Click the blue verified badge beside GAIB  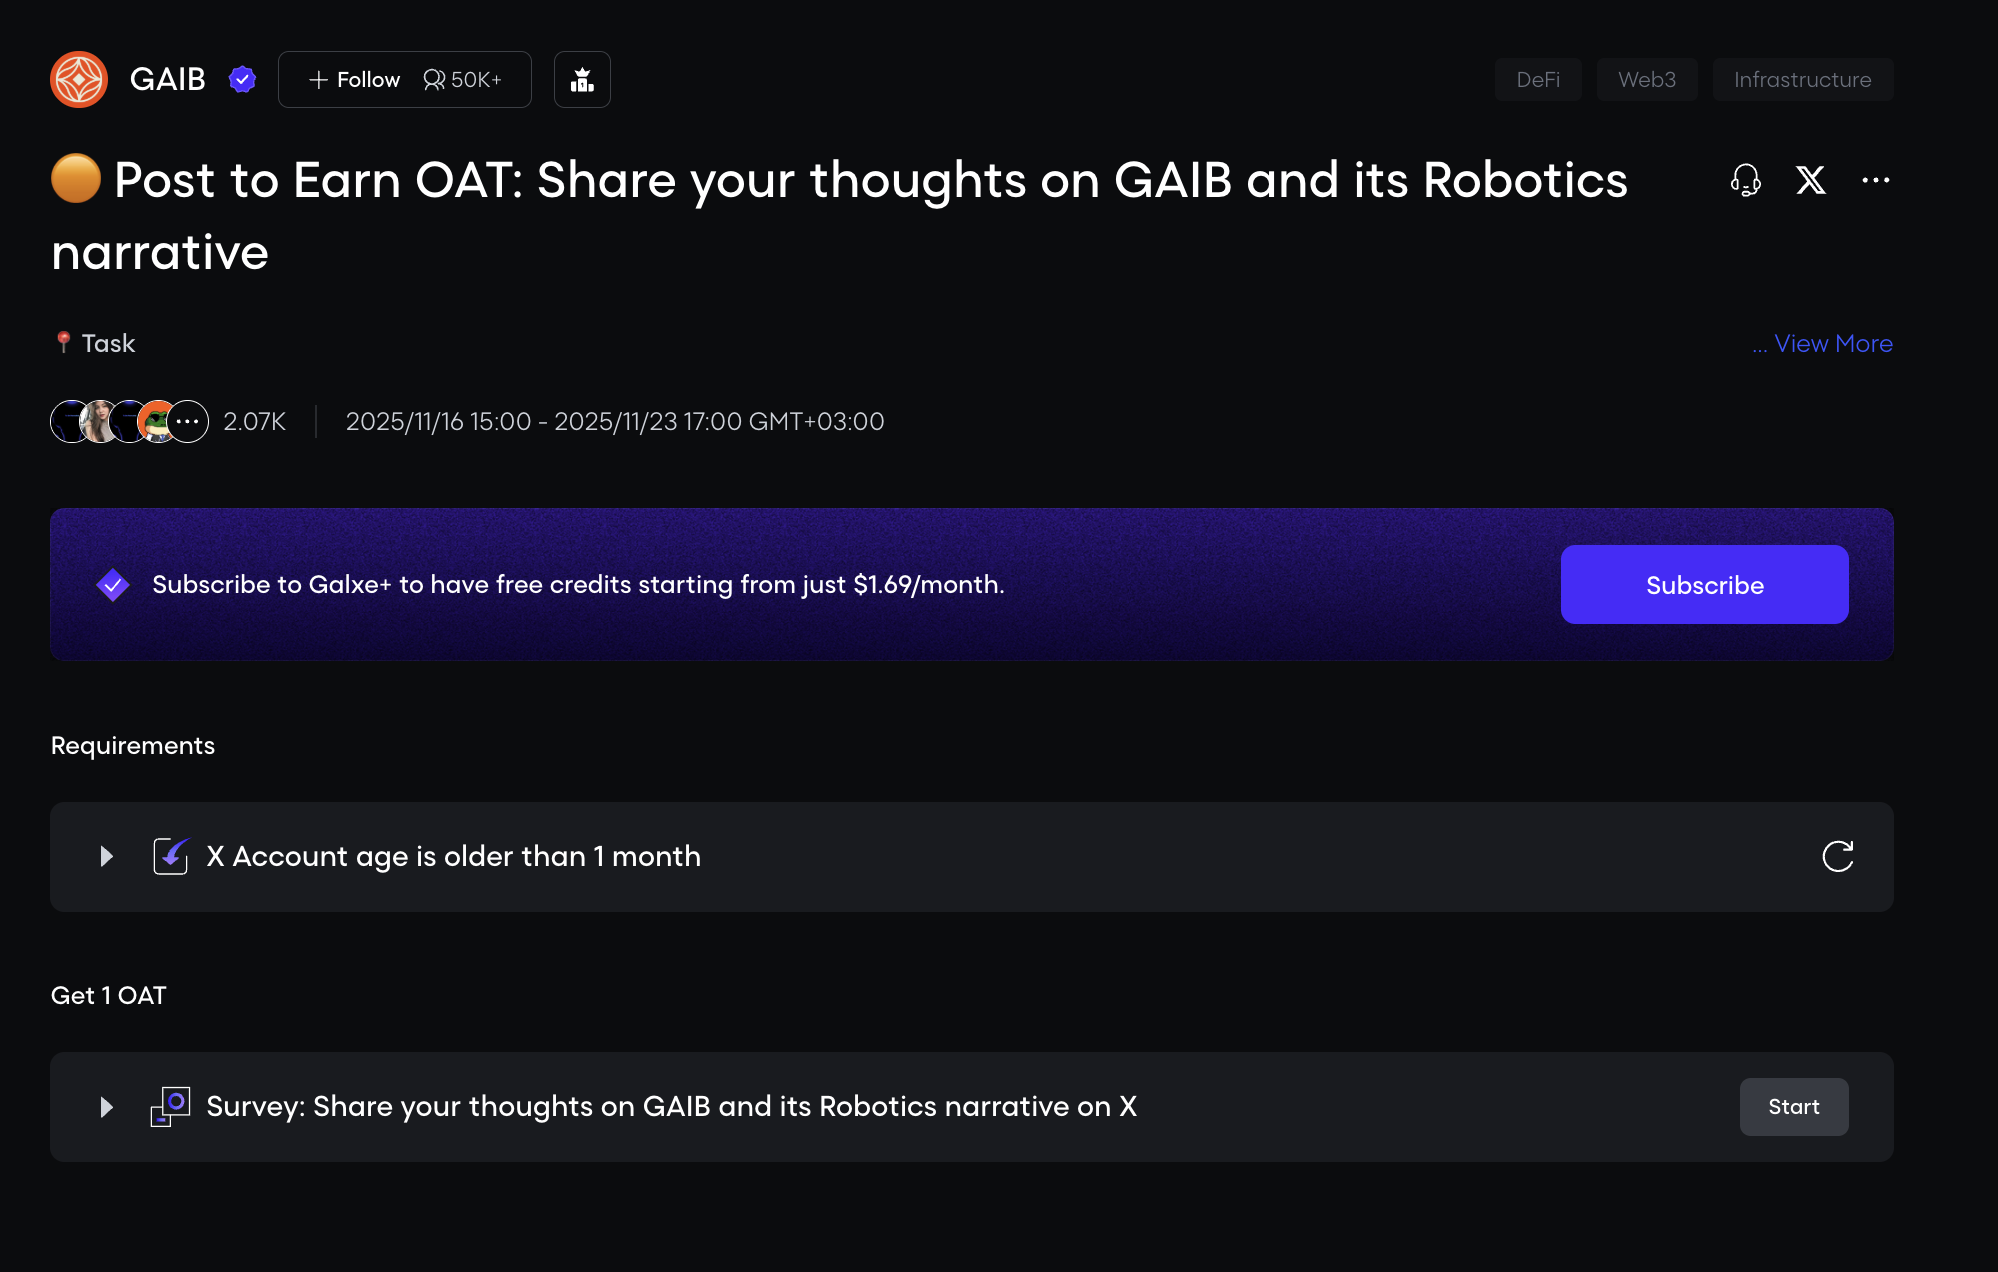click(x=242, y=79)
